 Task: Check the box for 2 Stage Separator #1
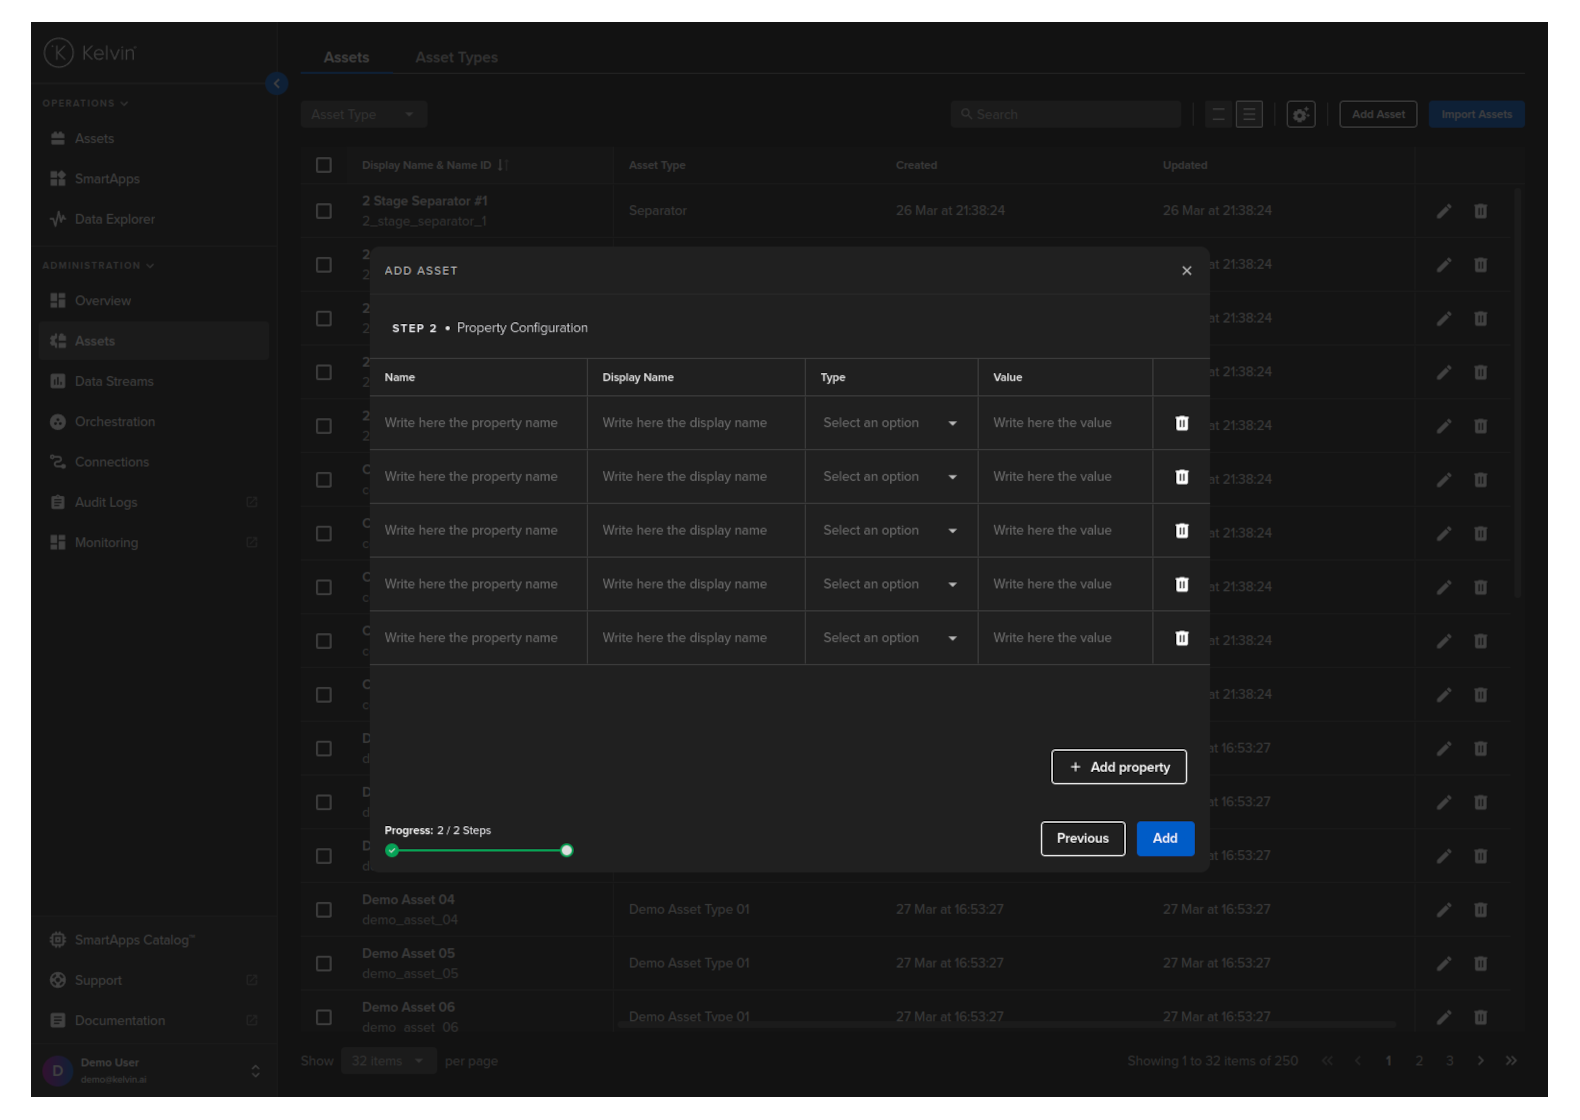(324, 211)
